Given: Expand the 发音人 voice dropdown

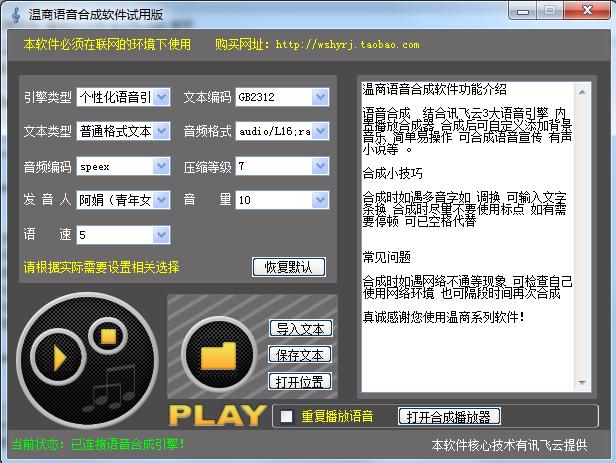Looking at the screenshot, I should [x=161, y=200].
